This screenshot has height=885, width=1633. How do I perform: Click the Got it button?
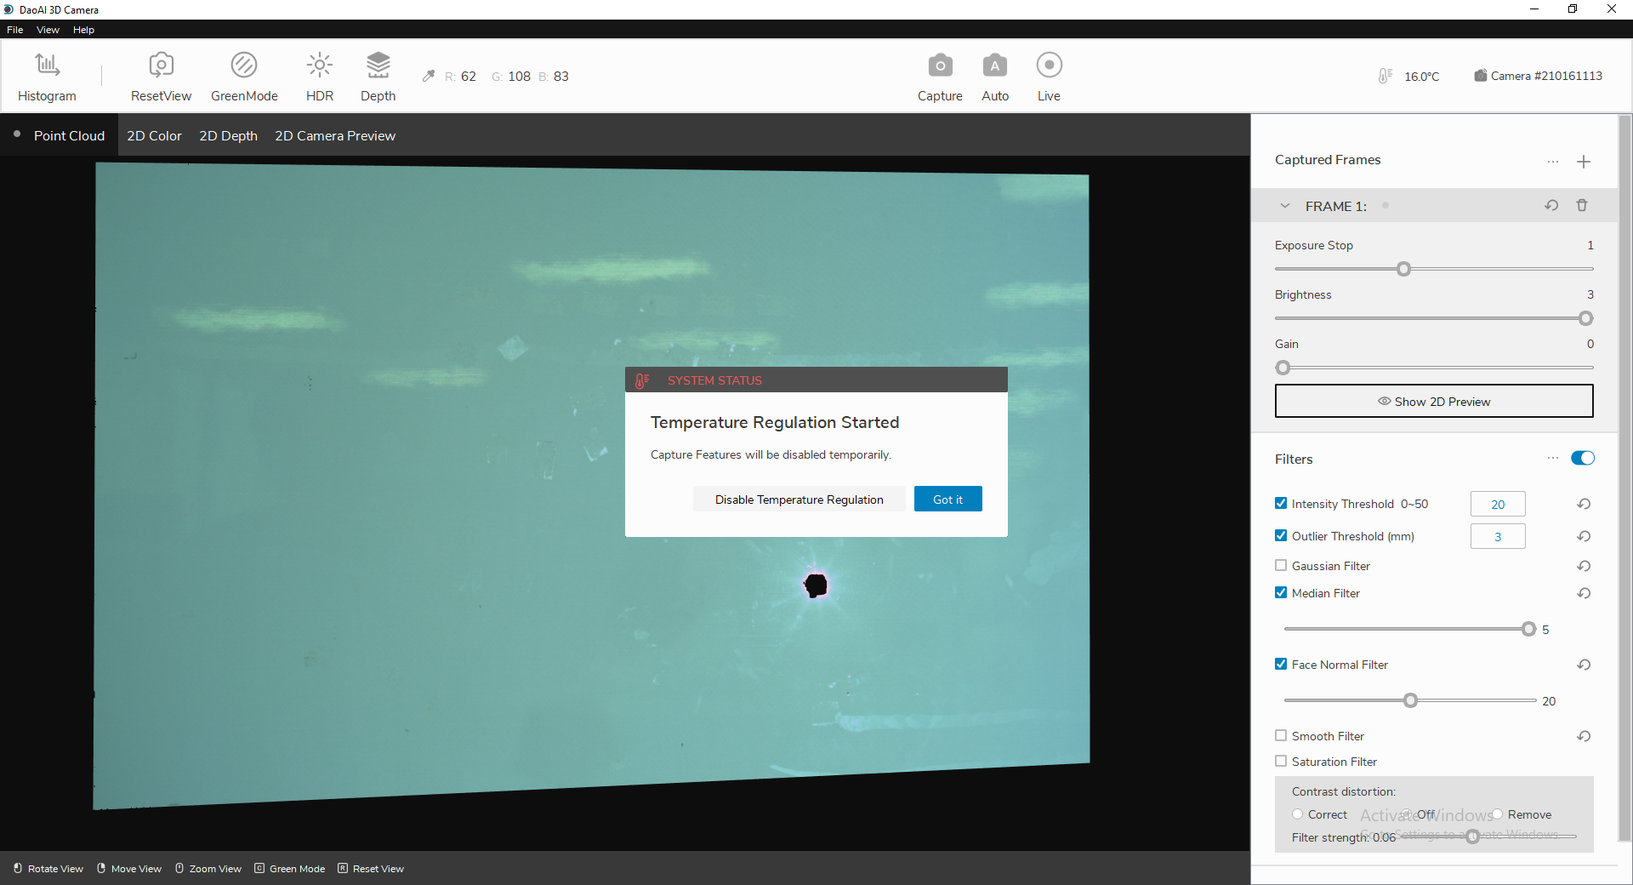click(947, 499)
